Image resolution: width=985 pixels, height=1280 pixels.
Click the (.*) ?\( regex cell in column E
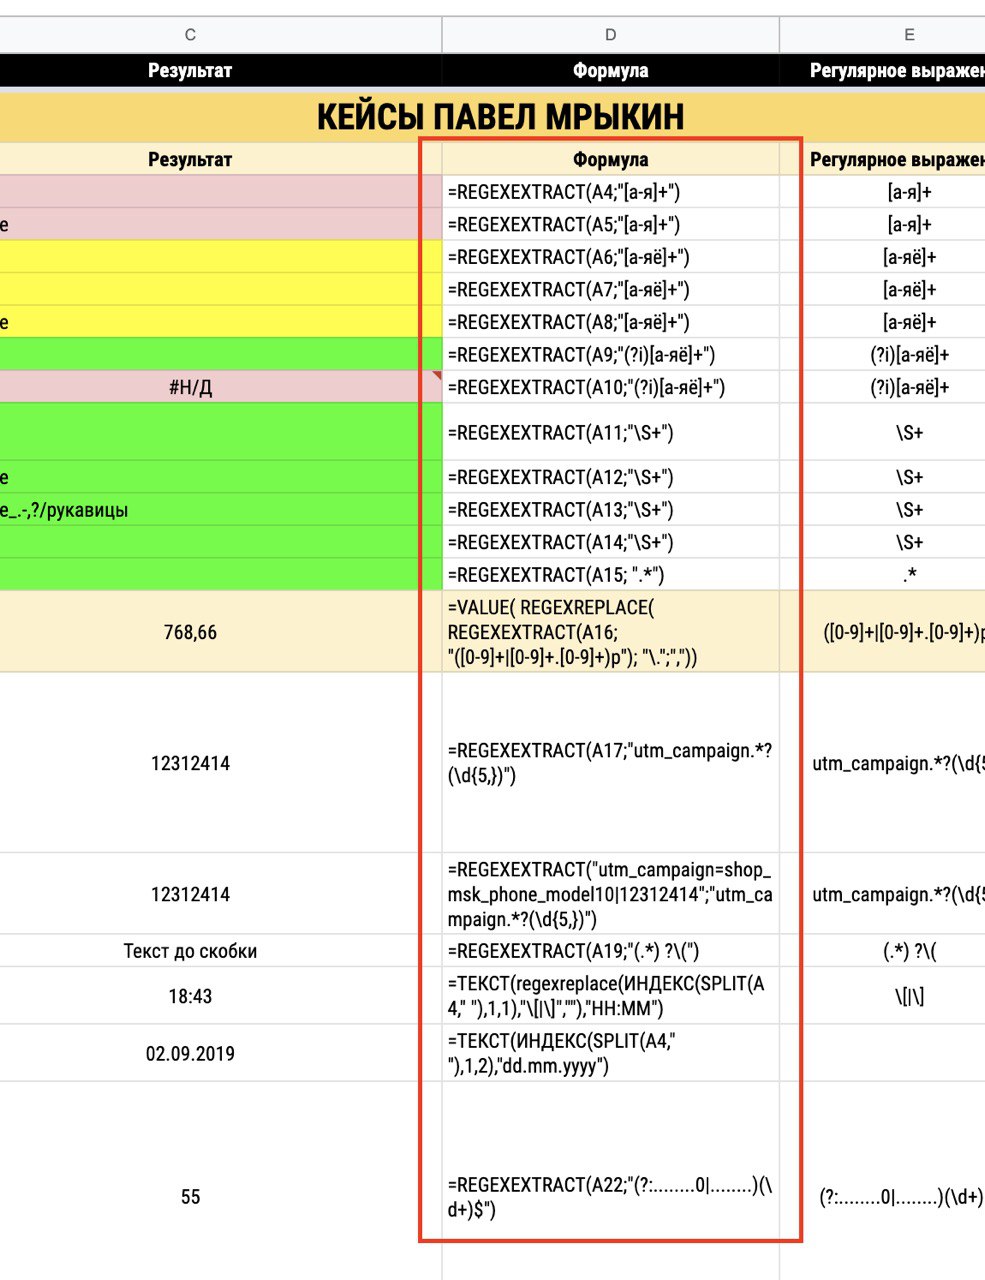pyautogui.click(x=882, y=951)
